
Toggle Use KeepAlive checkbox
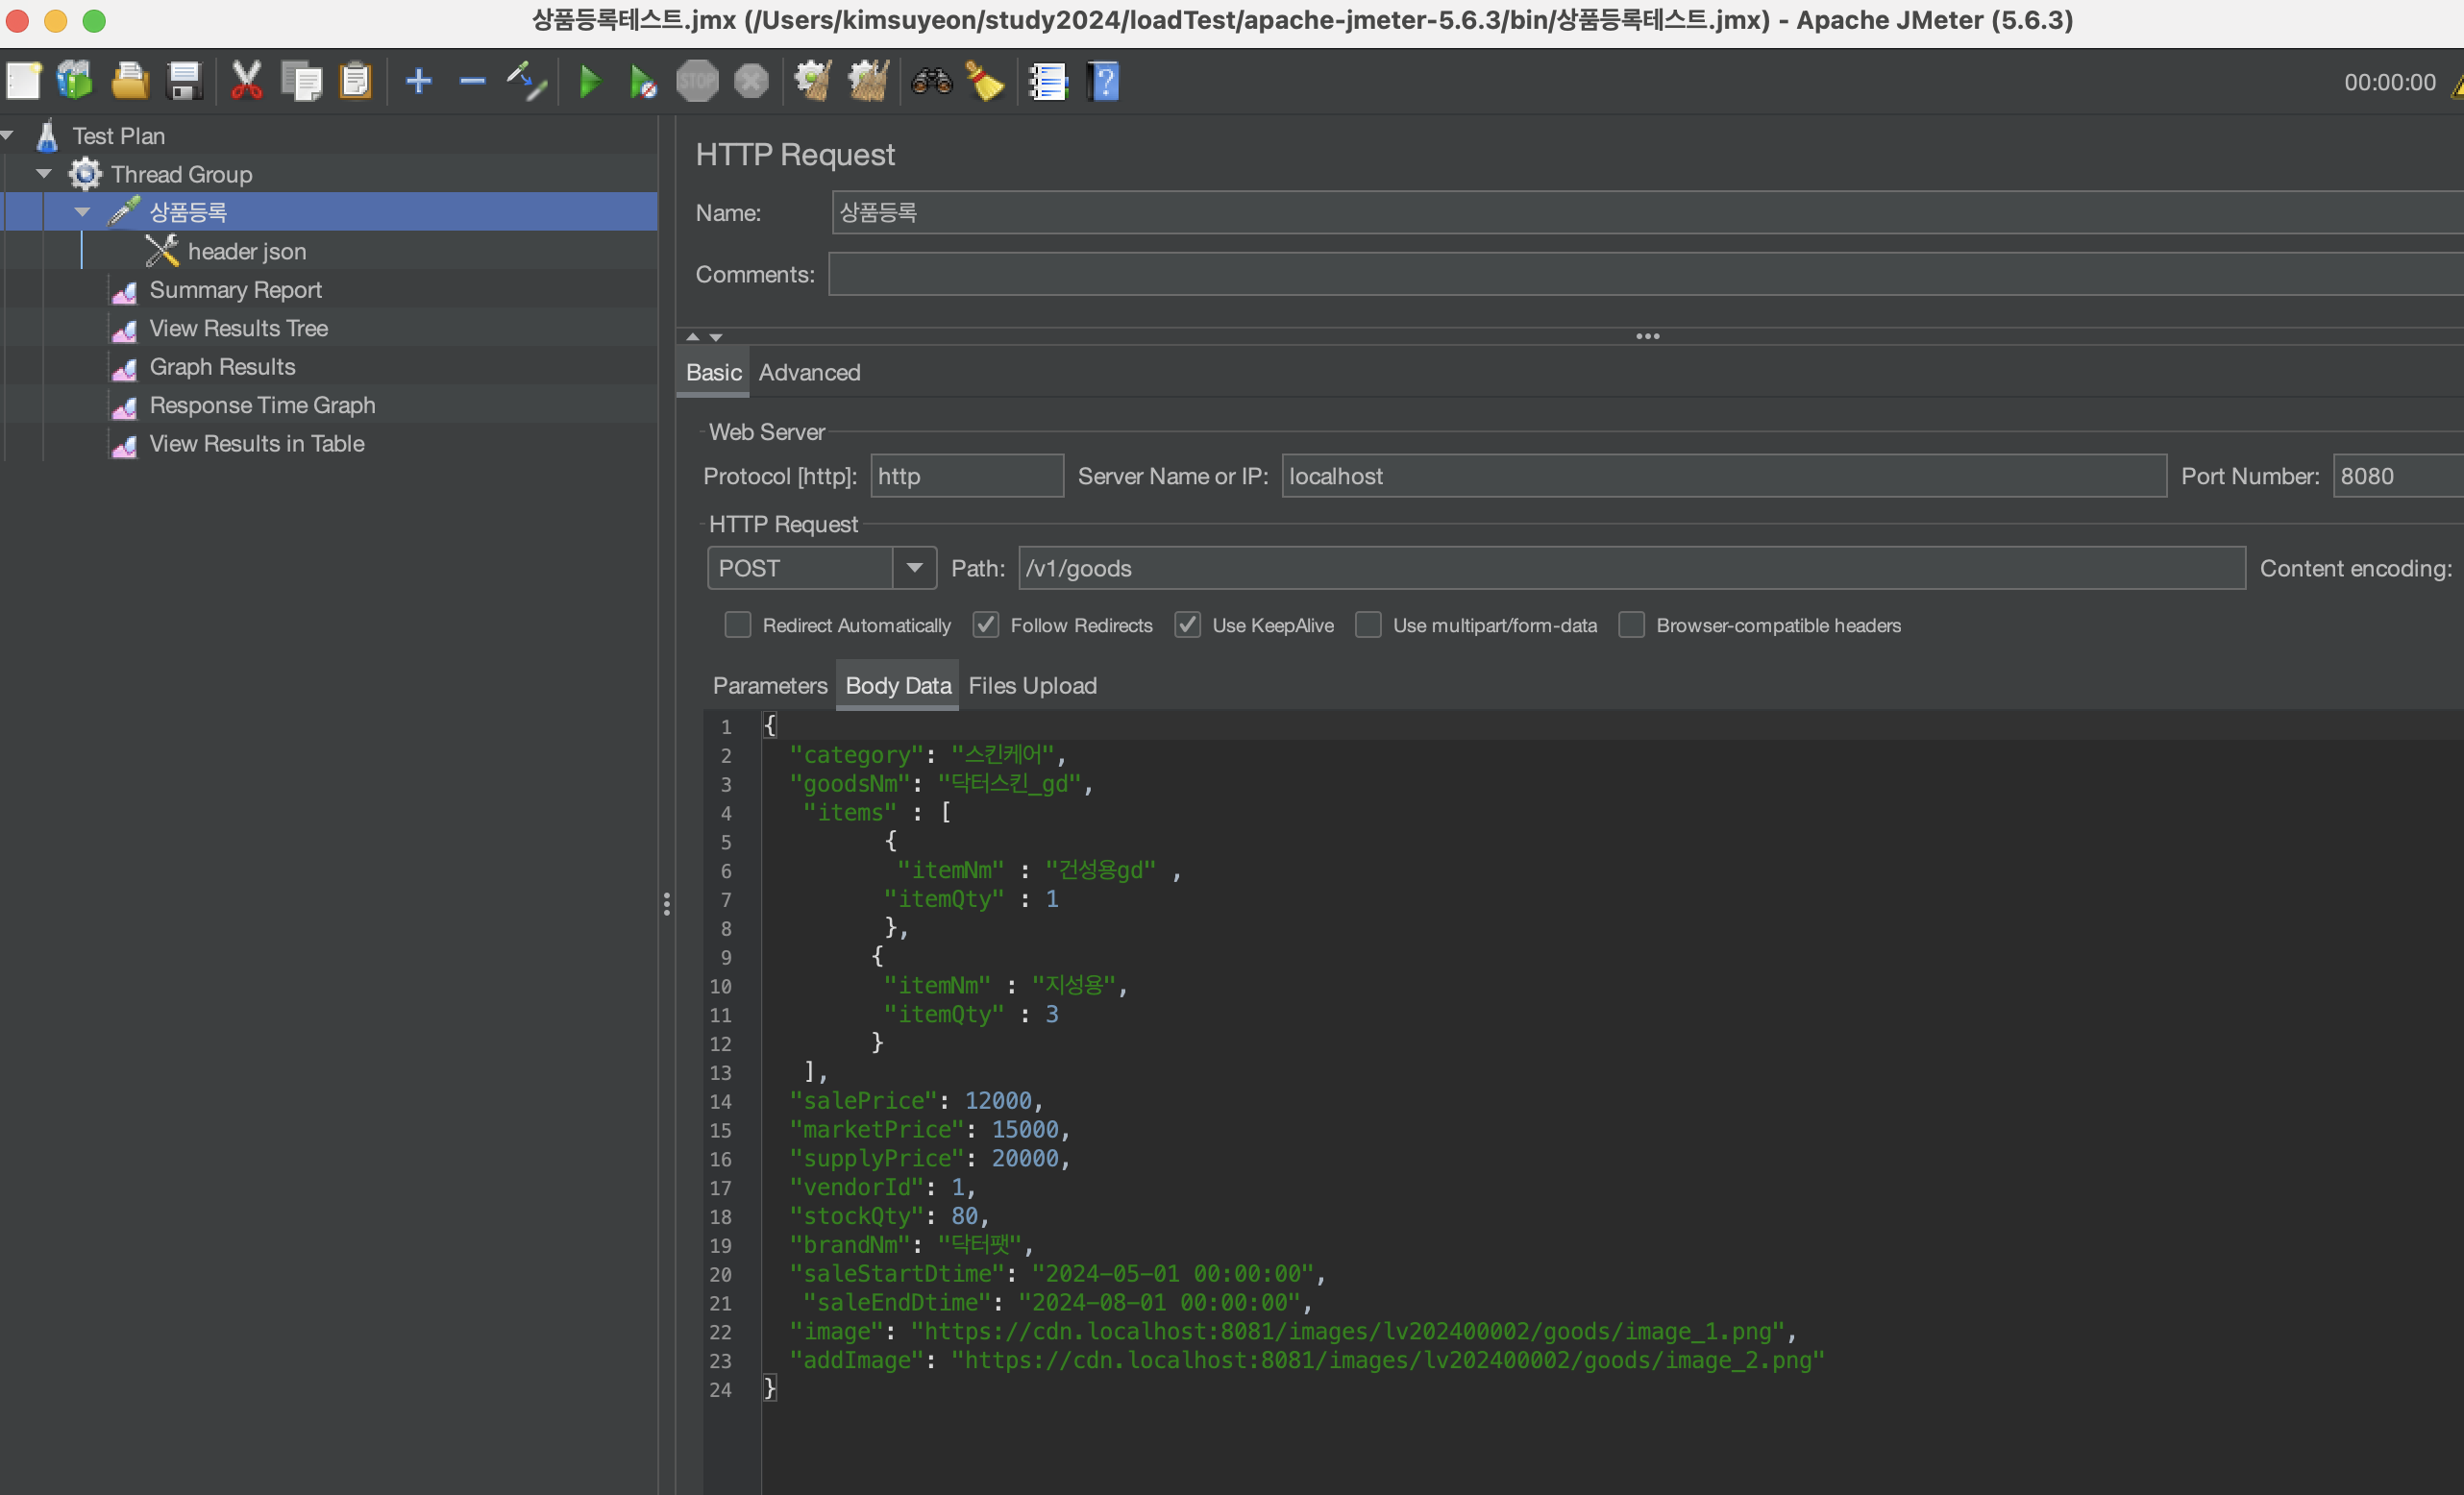coord(1188,625)
